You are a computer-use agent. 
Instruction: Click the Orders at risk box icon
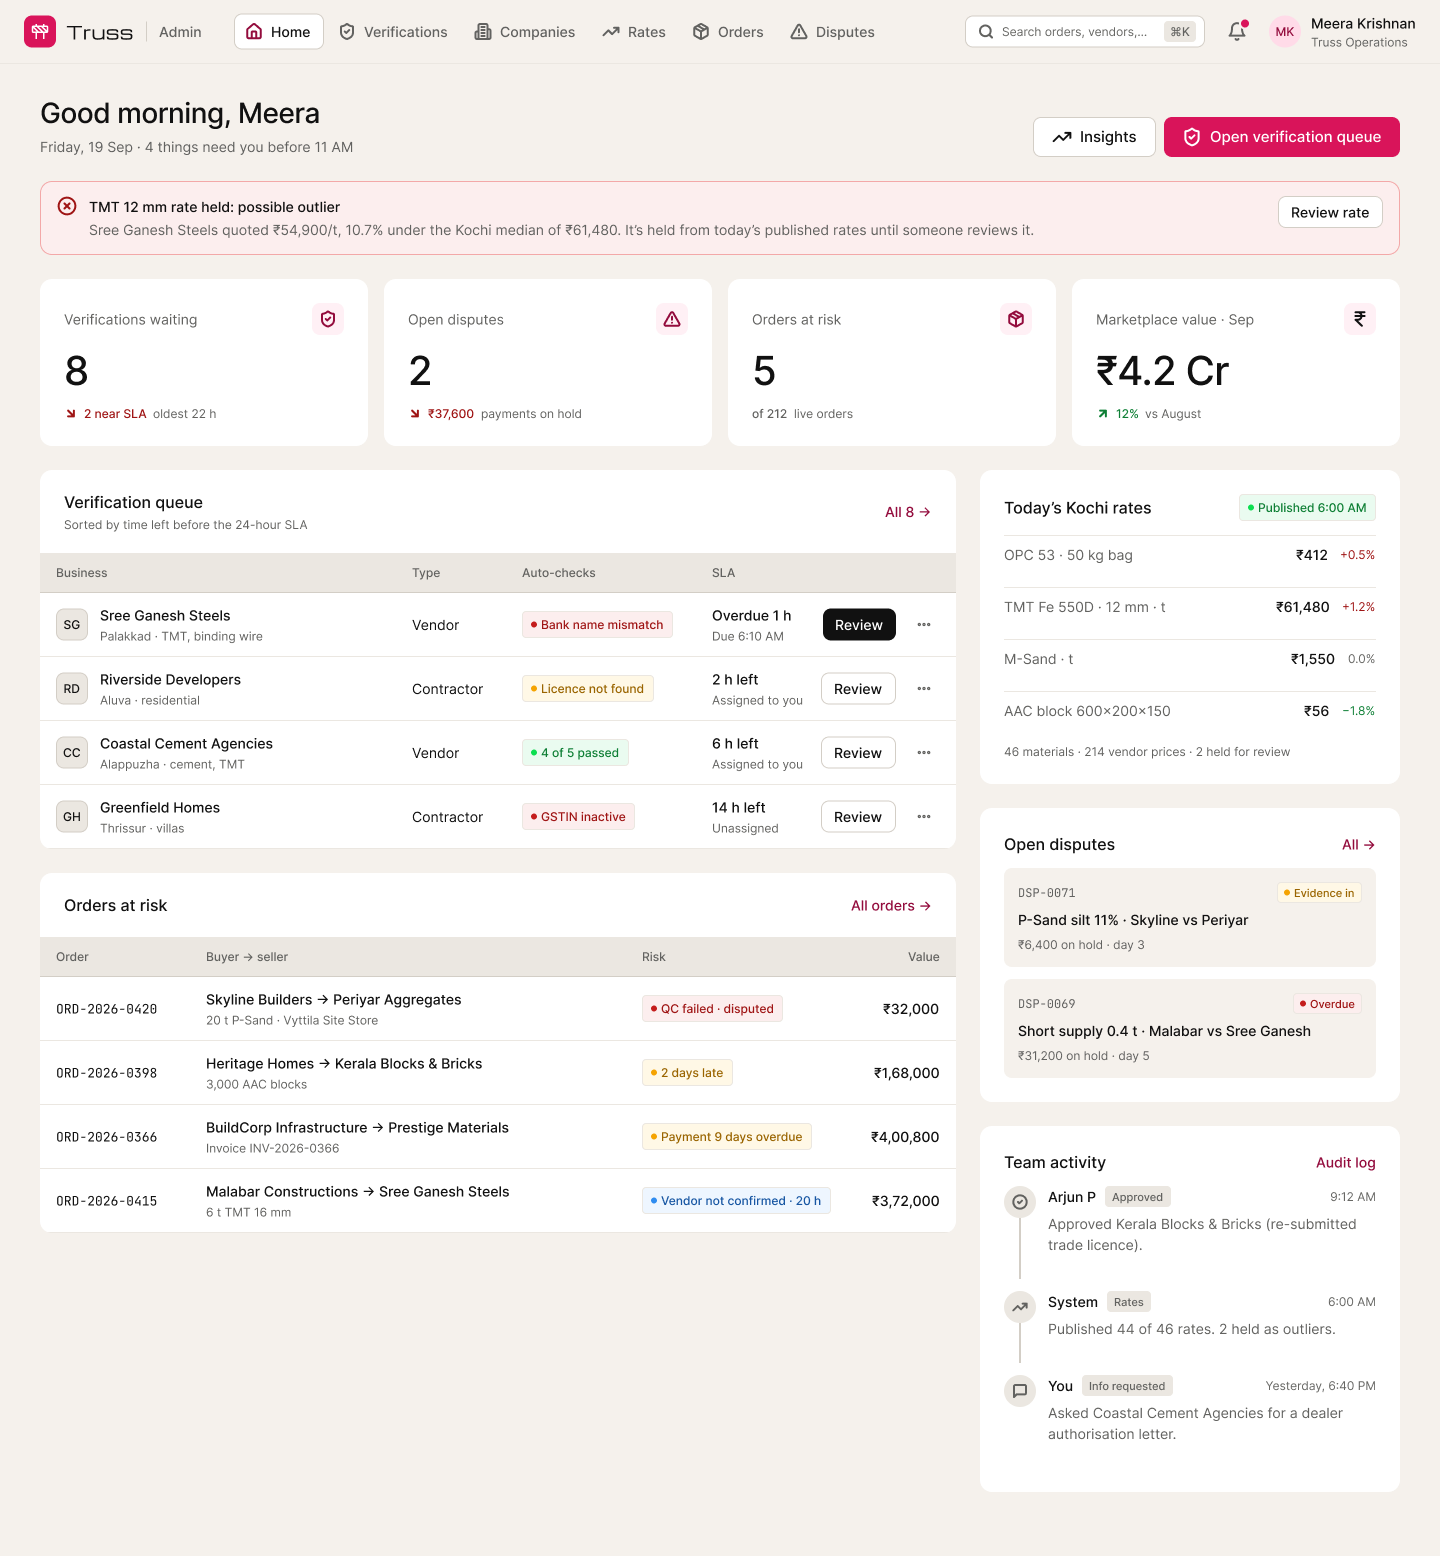point(1016,319)
